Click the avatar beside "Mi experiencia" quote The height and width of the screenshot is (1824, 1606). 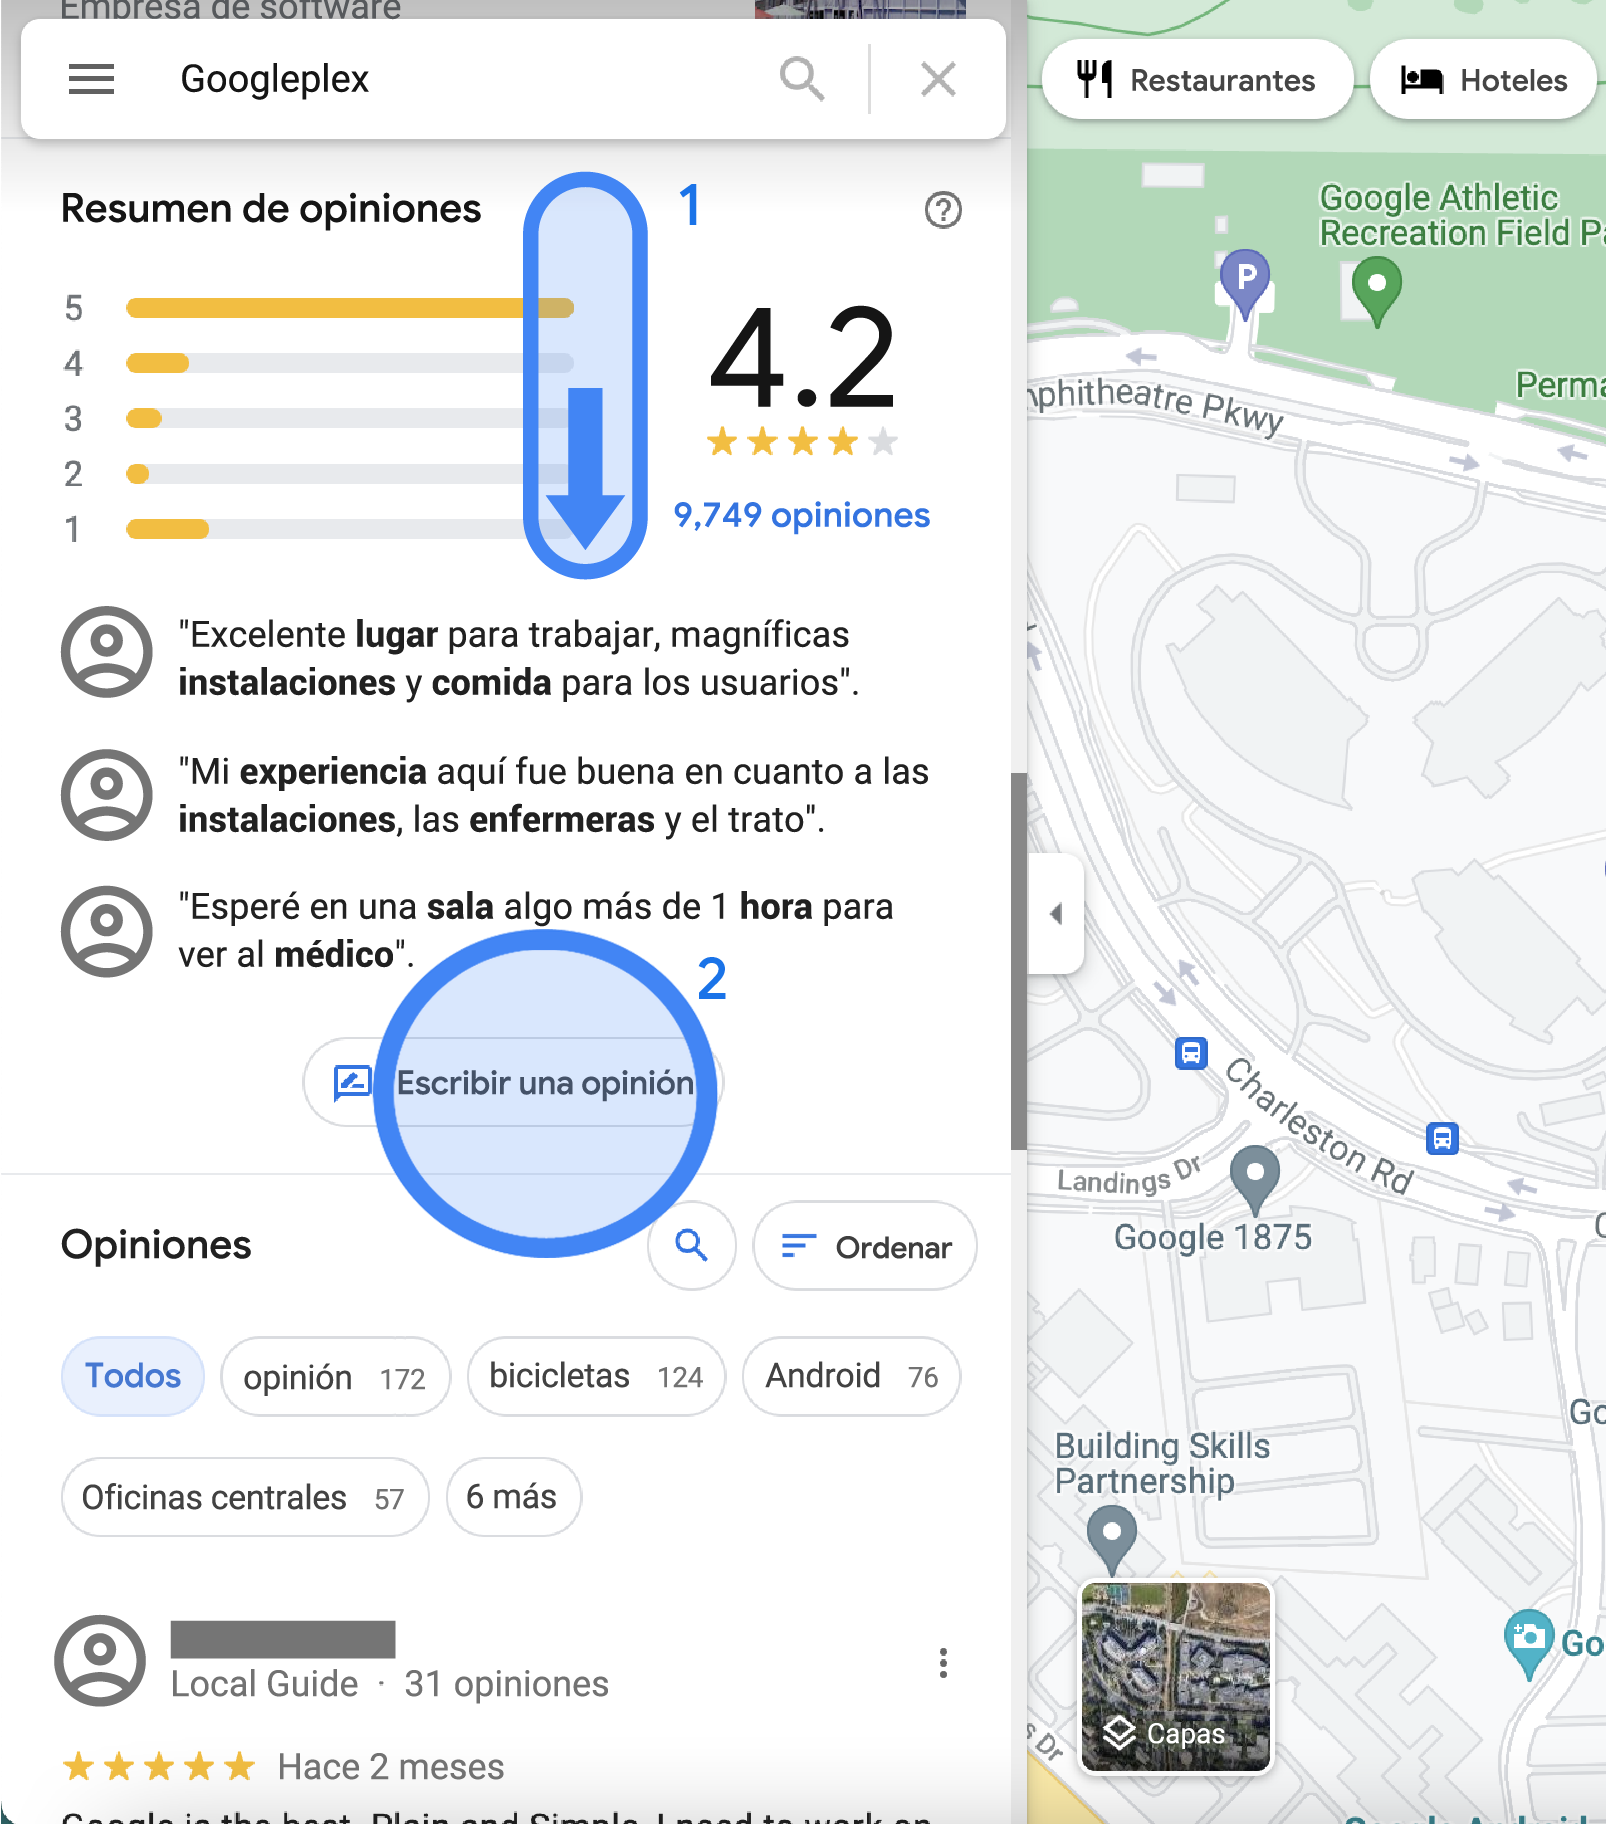(x=107, y=795)
